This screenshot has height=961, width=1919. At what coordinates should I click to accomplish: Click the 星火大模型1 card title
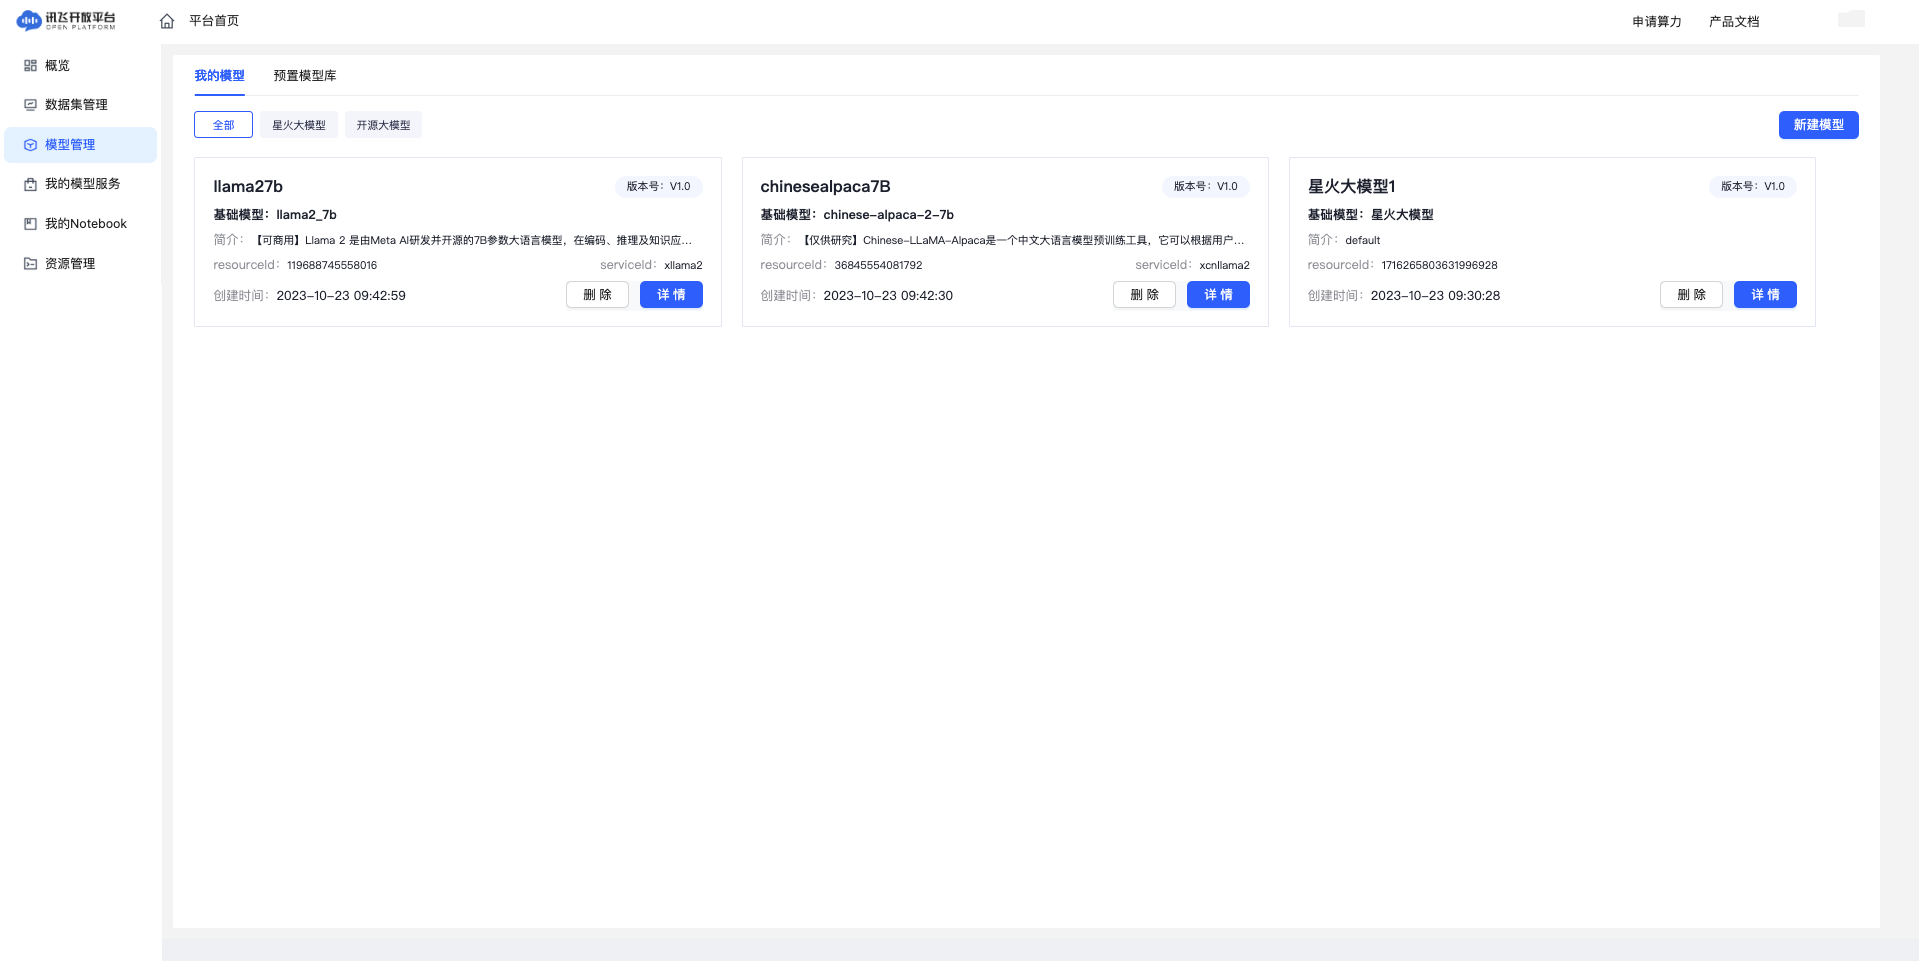click(1351, 186)
